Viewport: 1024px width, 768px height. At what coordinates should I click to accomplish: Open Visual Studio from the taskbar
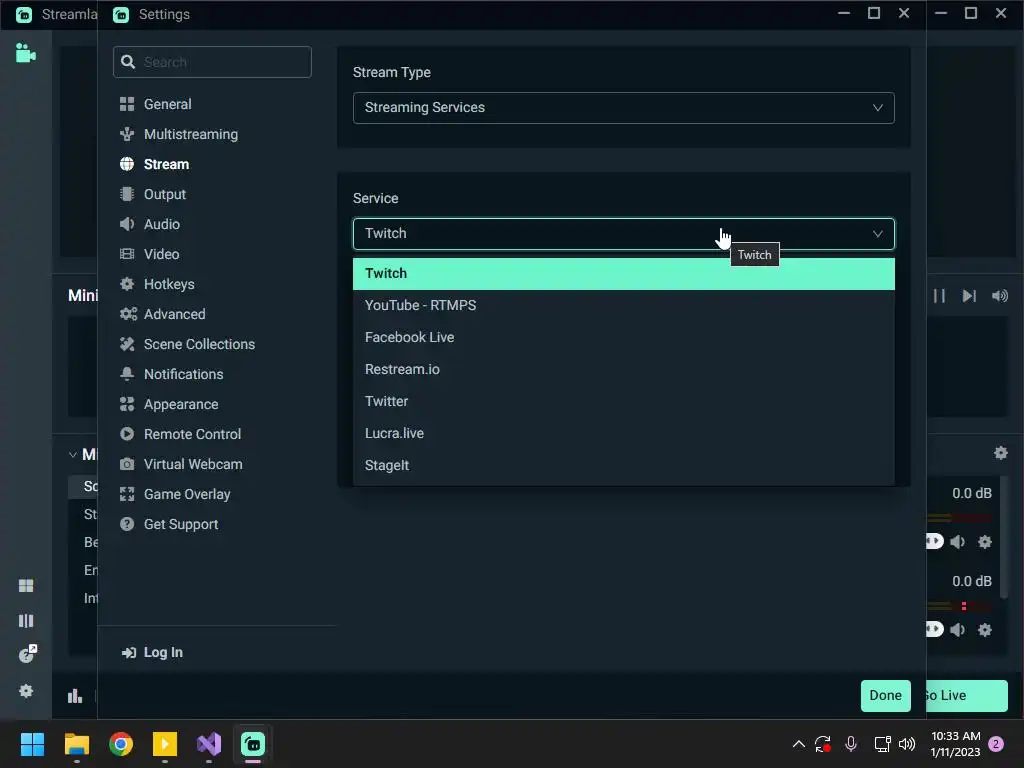(209, 744)
